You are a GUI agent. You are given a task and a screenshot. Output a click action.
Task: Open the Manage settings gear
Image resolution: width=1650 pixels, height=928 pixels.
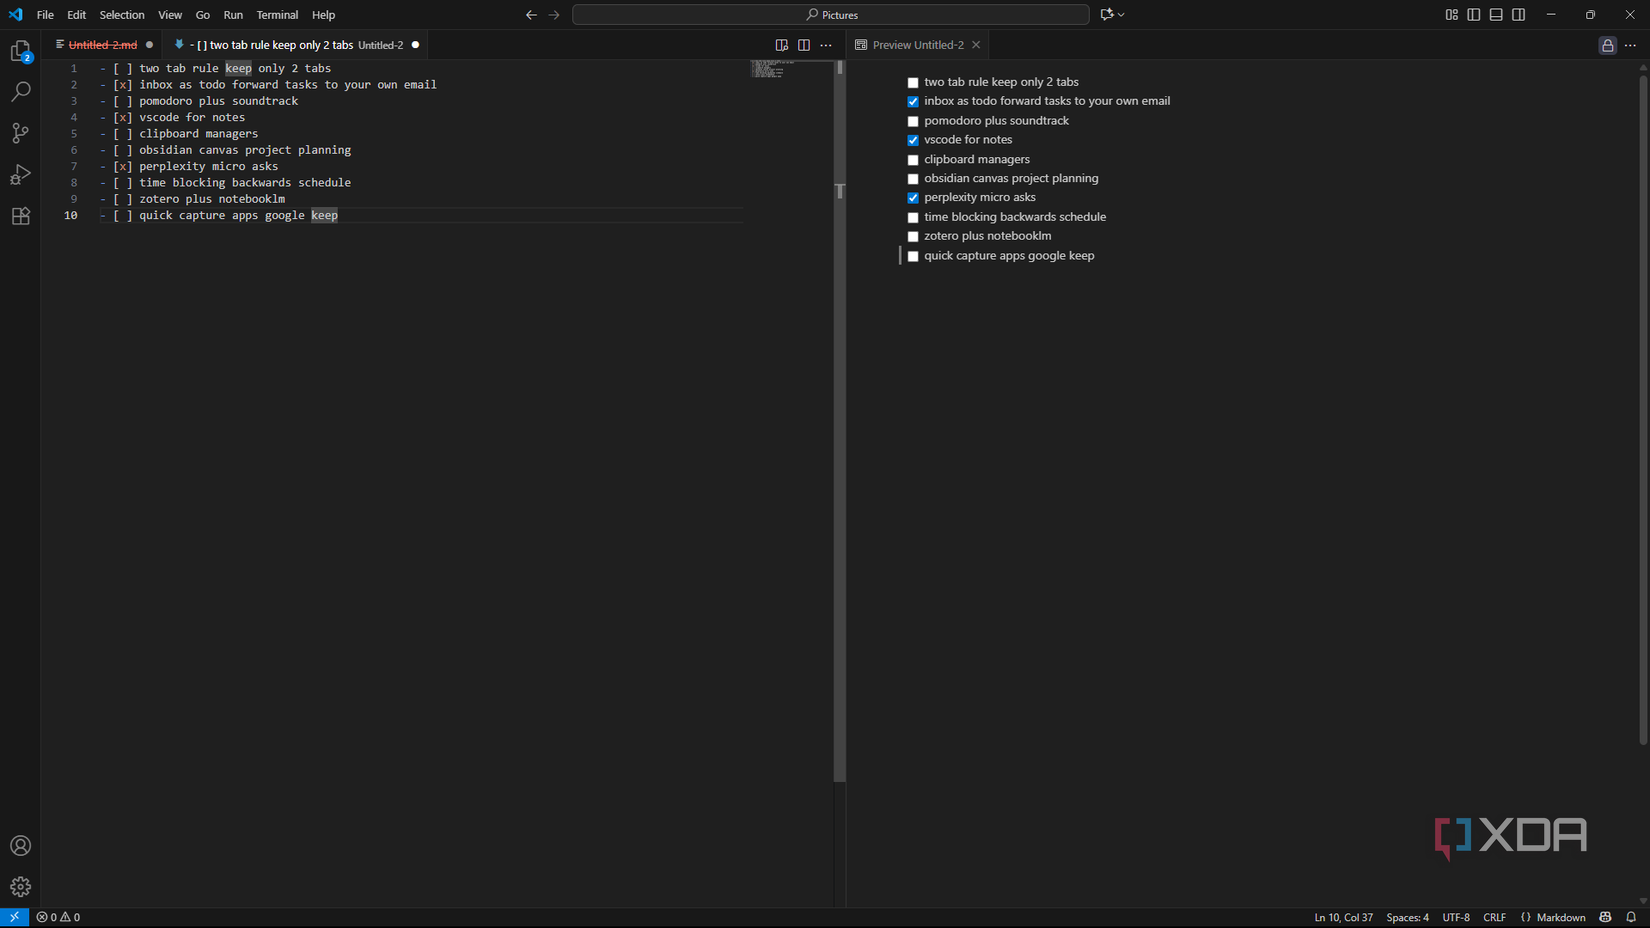tap(20, 887)
